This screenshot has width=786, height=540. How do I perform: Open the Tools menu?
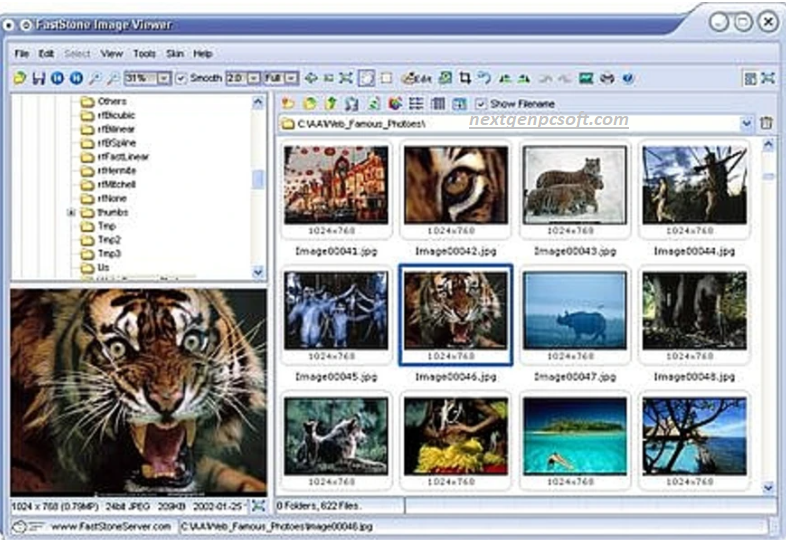pos(144,53)
